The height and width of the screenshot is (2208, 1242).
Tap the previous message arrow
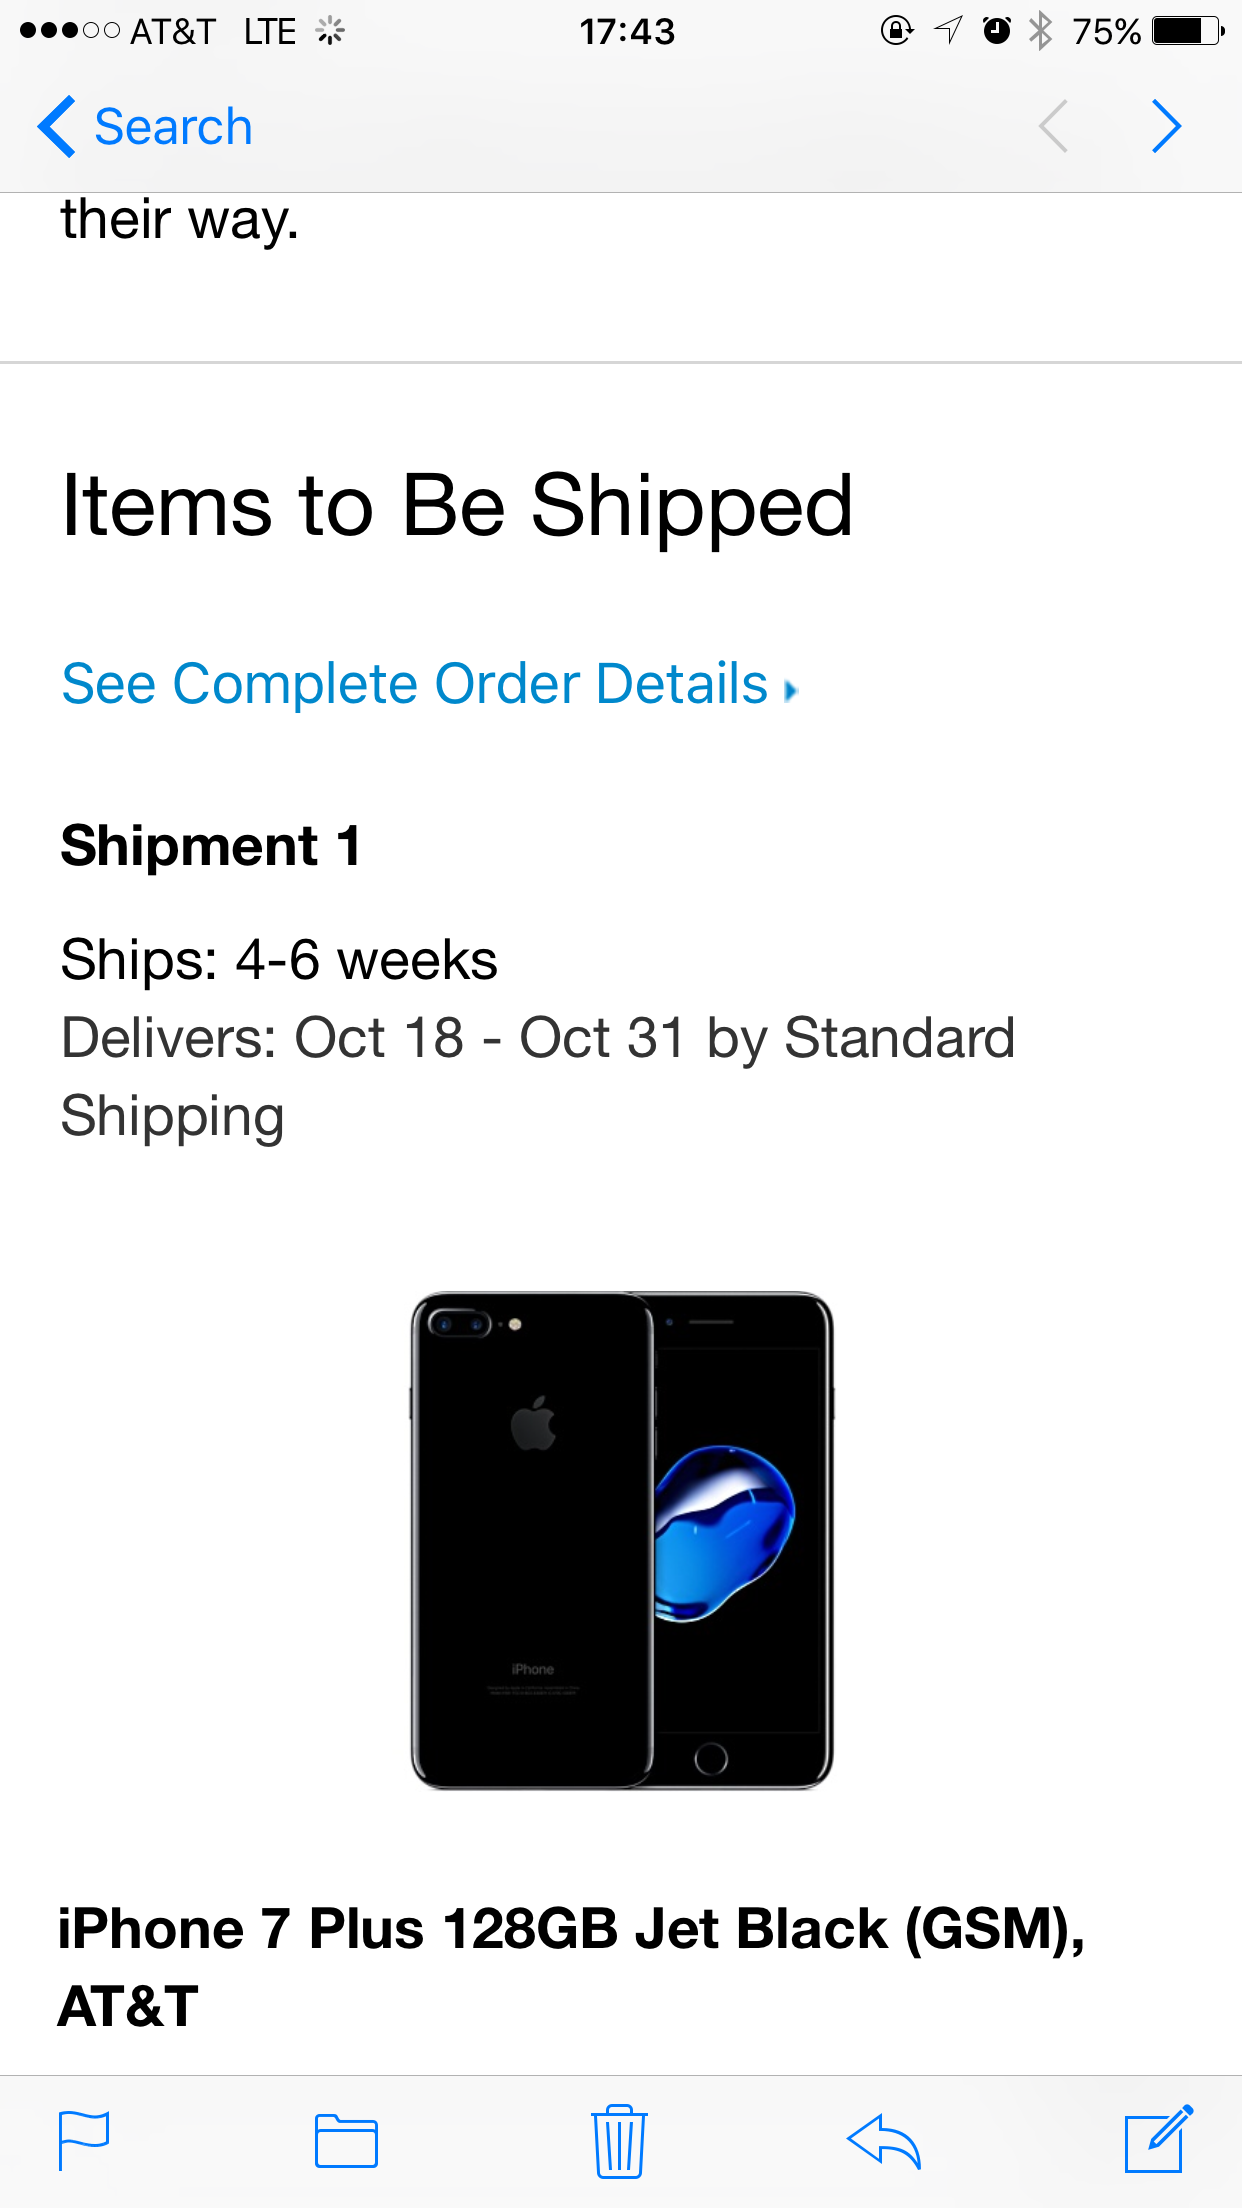coord(1053,126)
